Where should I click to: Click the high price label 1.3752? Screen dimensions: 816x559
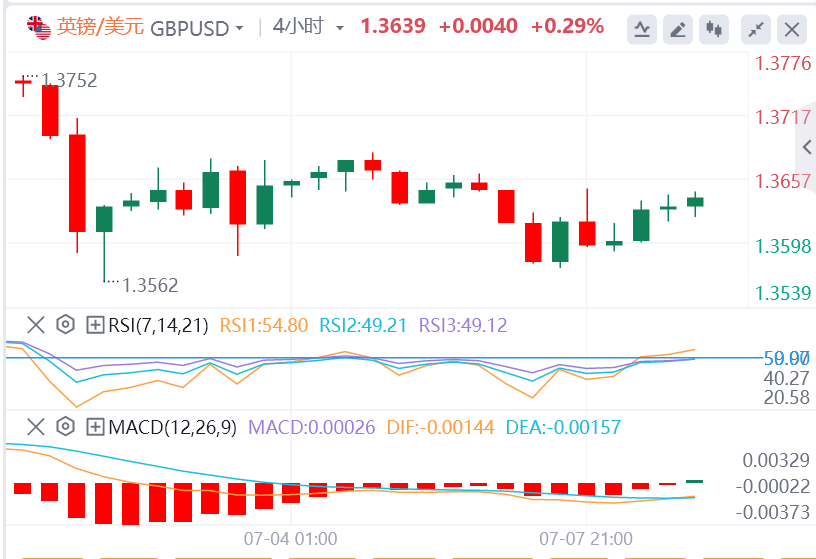coord(69,81)
